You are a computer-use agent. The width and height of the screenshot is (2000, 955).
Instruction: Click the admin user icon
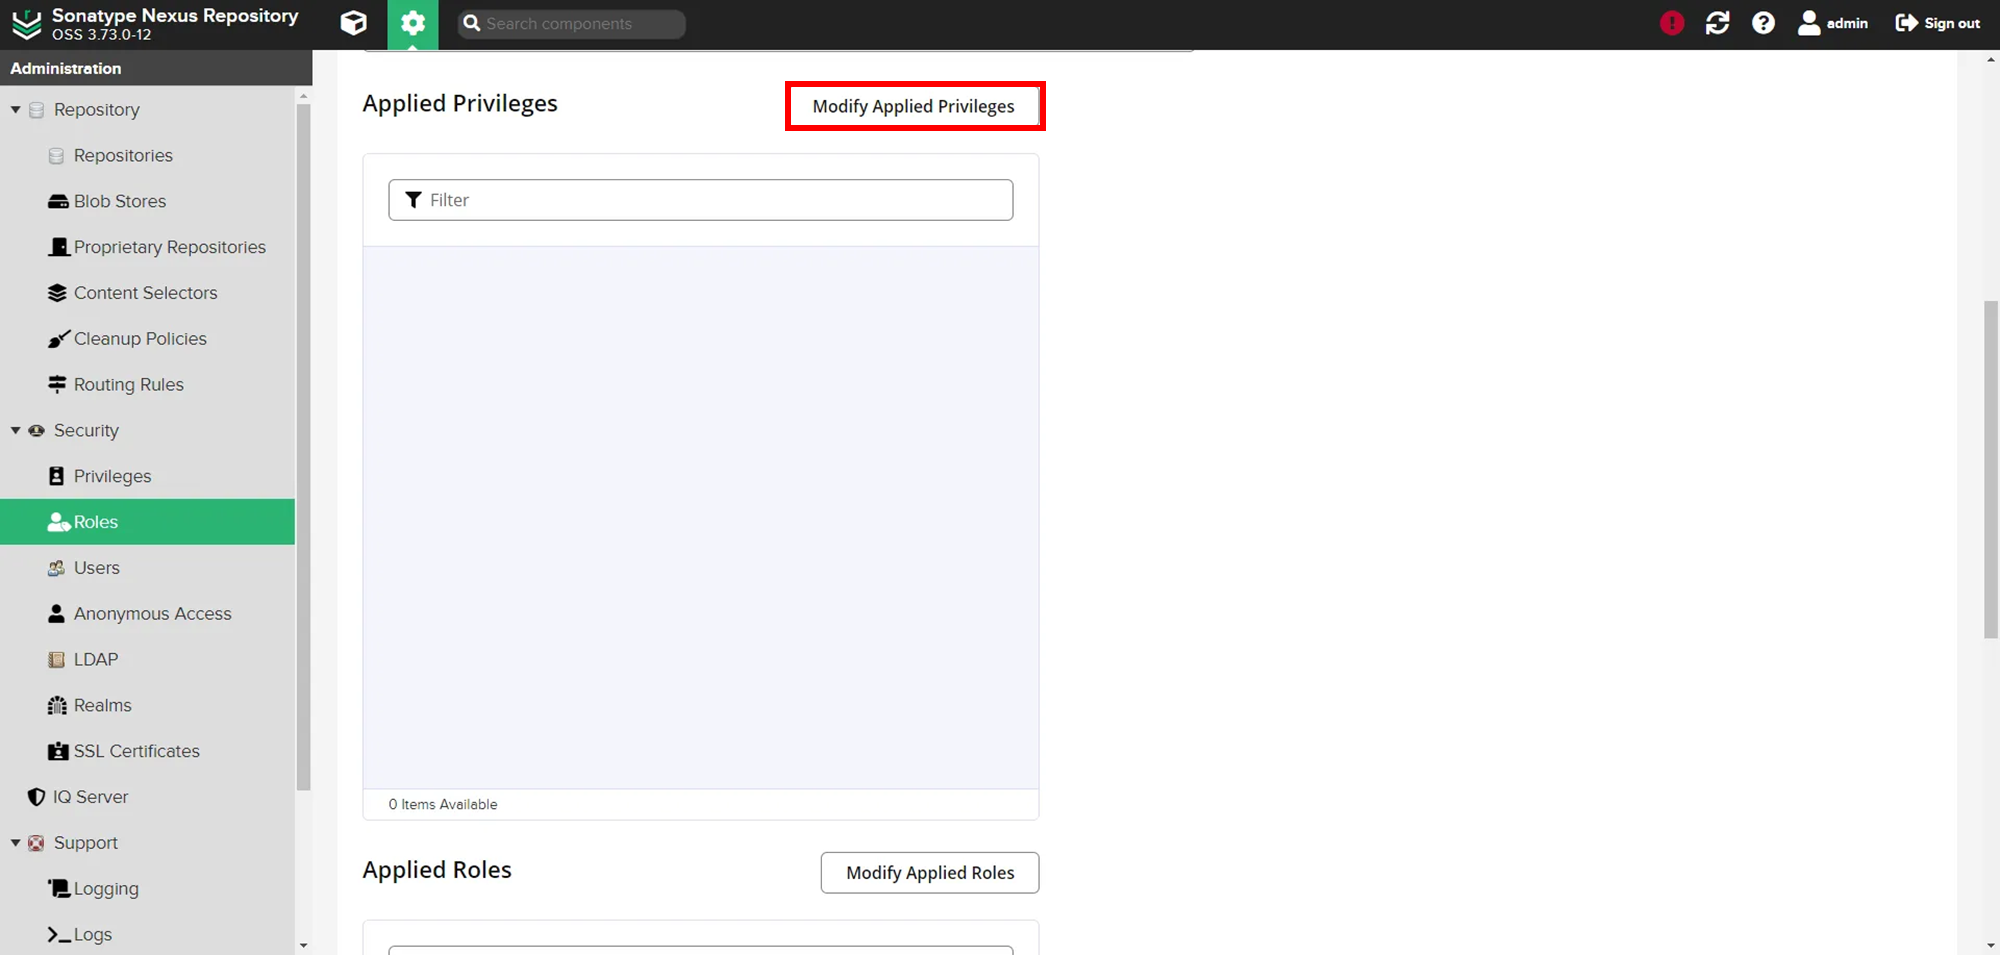coord(1809,23)
